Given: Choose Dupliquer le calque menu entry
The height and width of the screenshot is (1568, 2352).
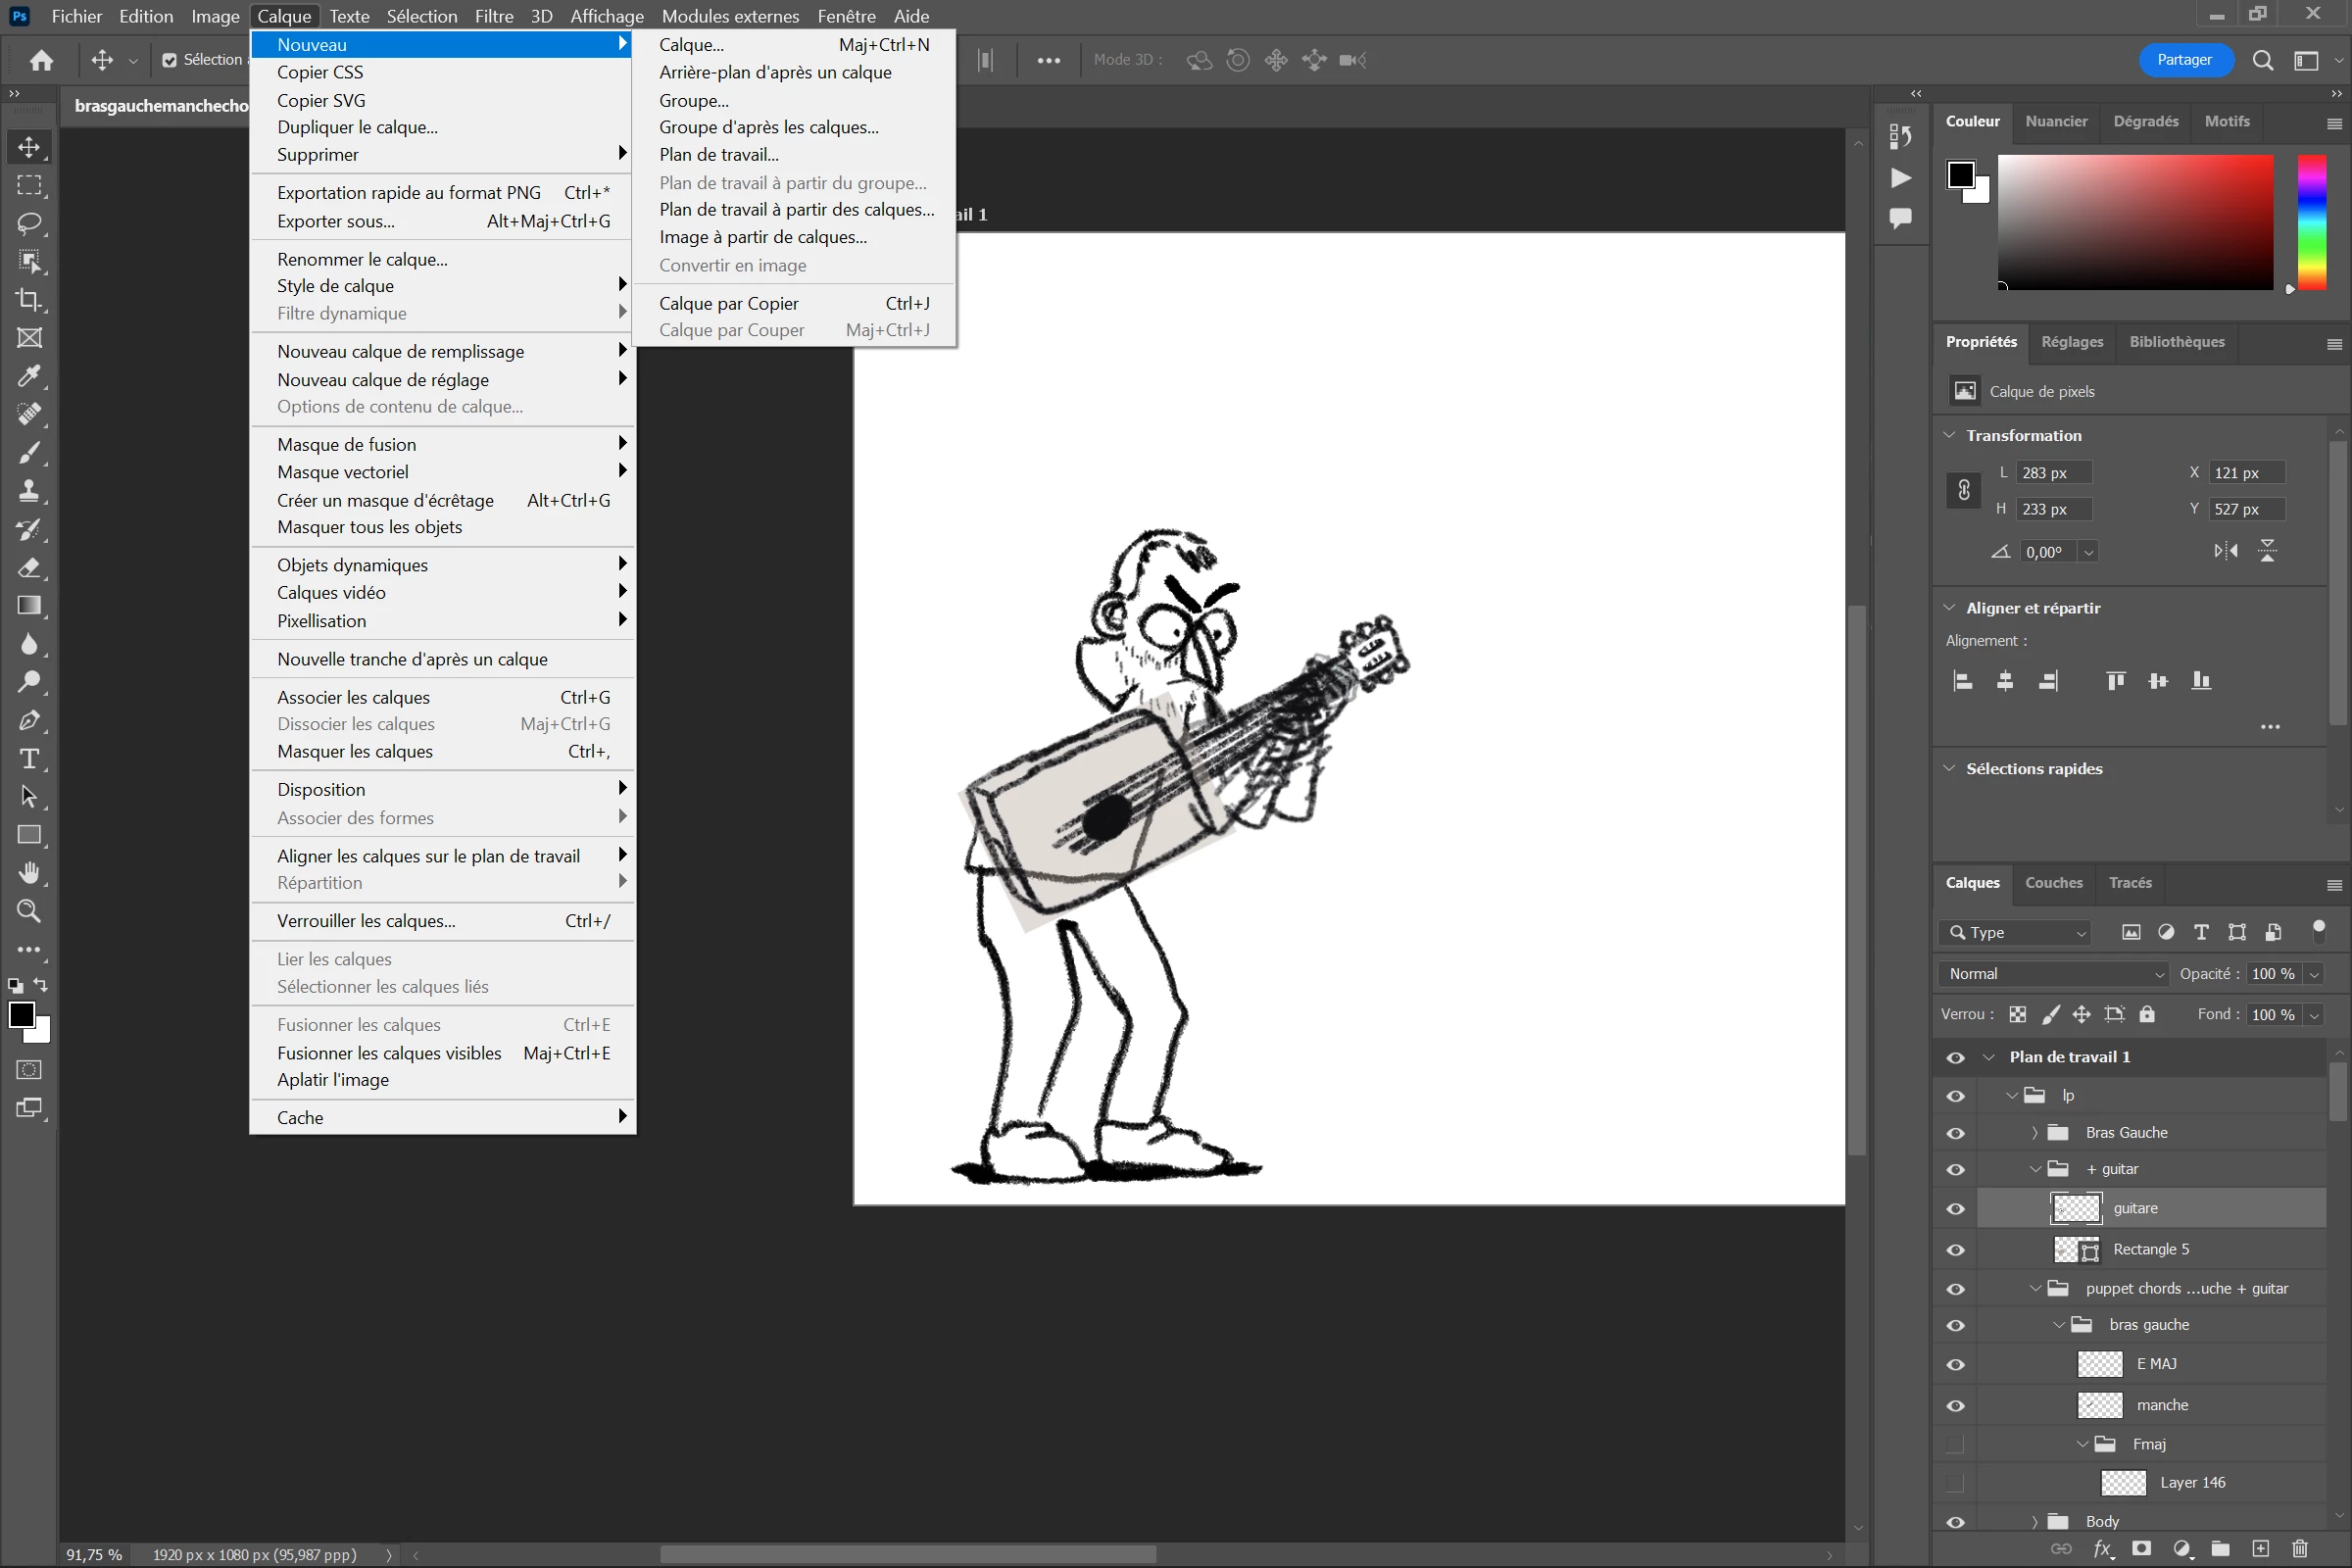Looking at the screenshot, I should [x=357, y=127].
